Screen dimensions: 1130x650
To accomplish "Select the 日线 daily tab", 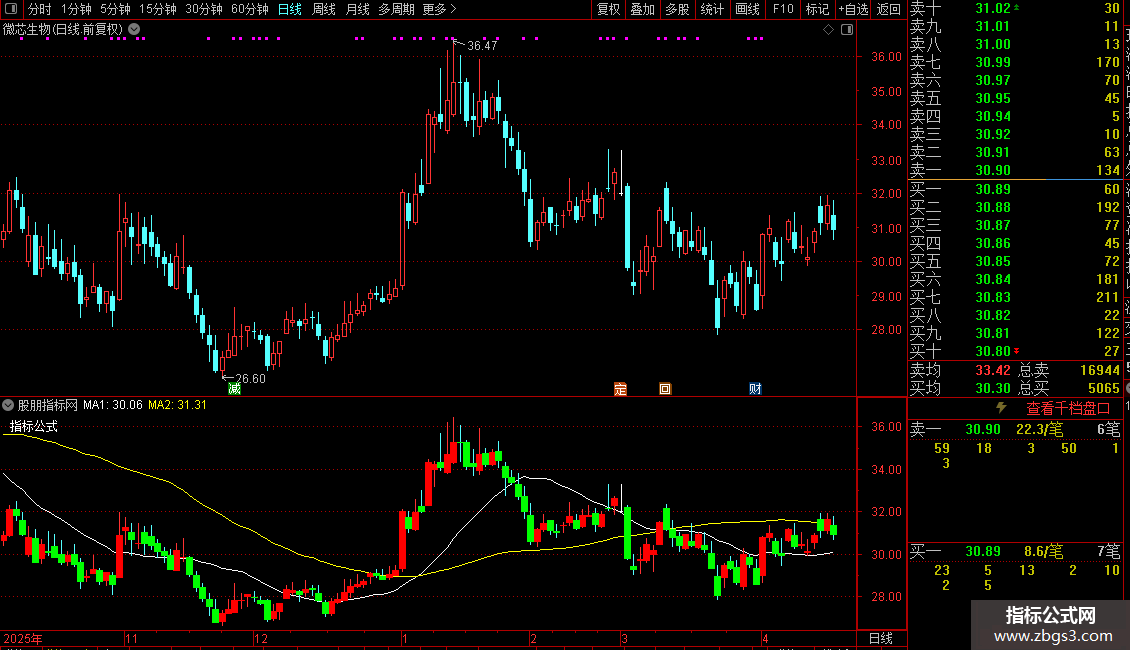I will 290,9.
